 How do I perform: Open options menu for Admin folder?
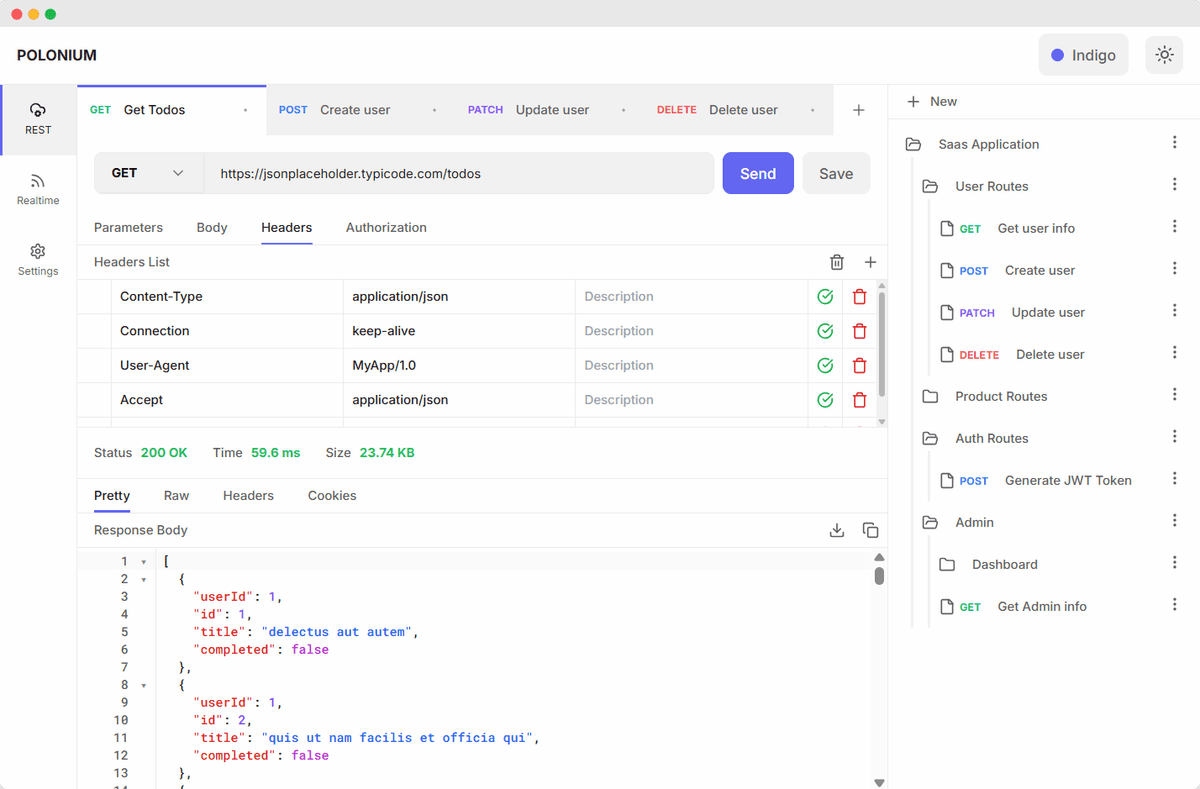pyautogui.click(x=1174, y=521)
